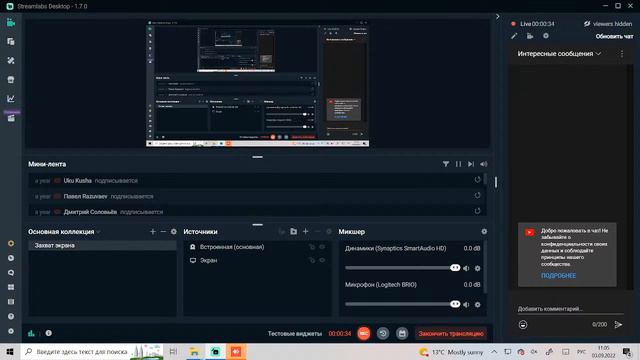Screen dimensions: 640x360
Task: Open Help question-mark icon in sidebar
Action: click(x=11, y=316)
